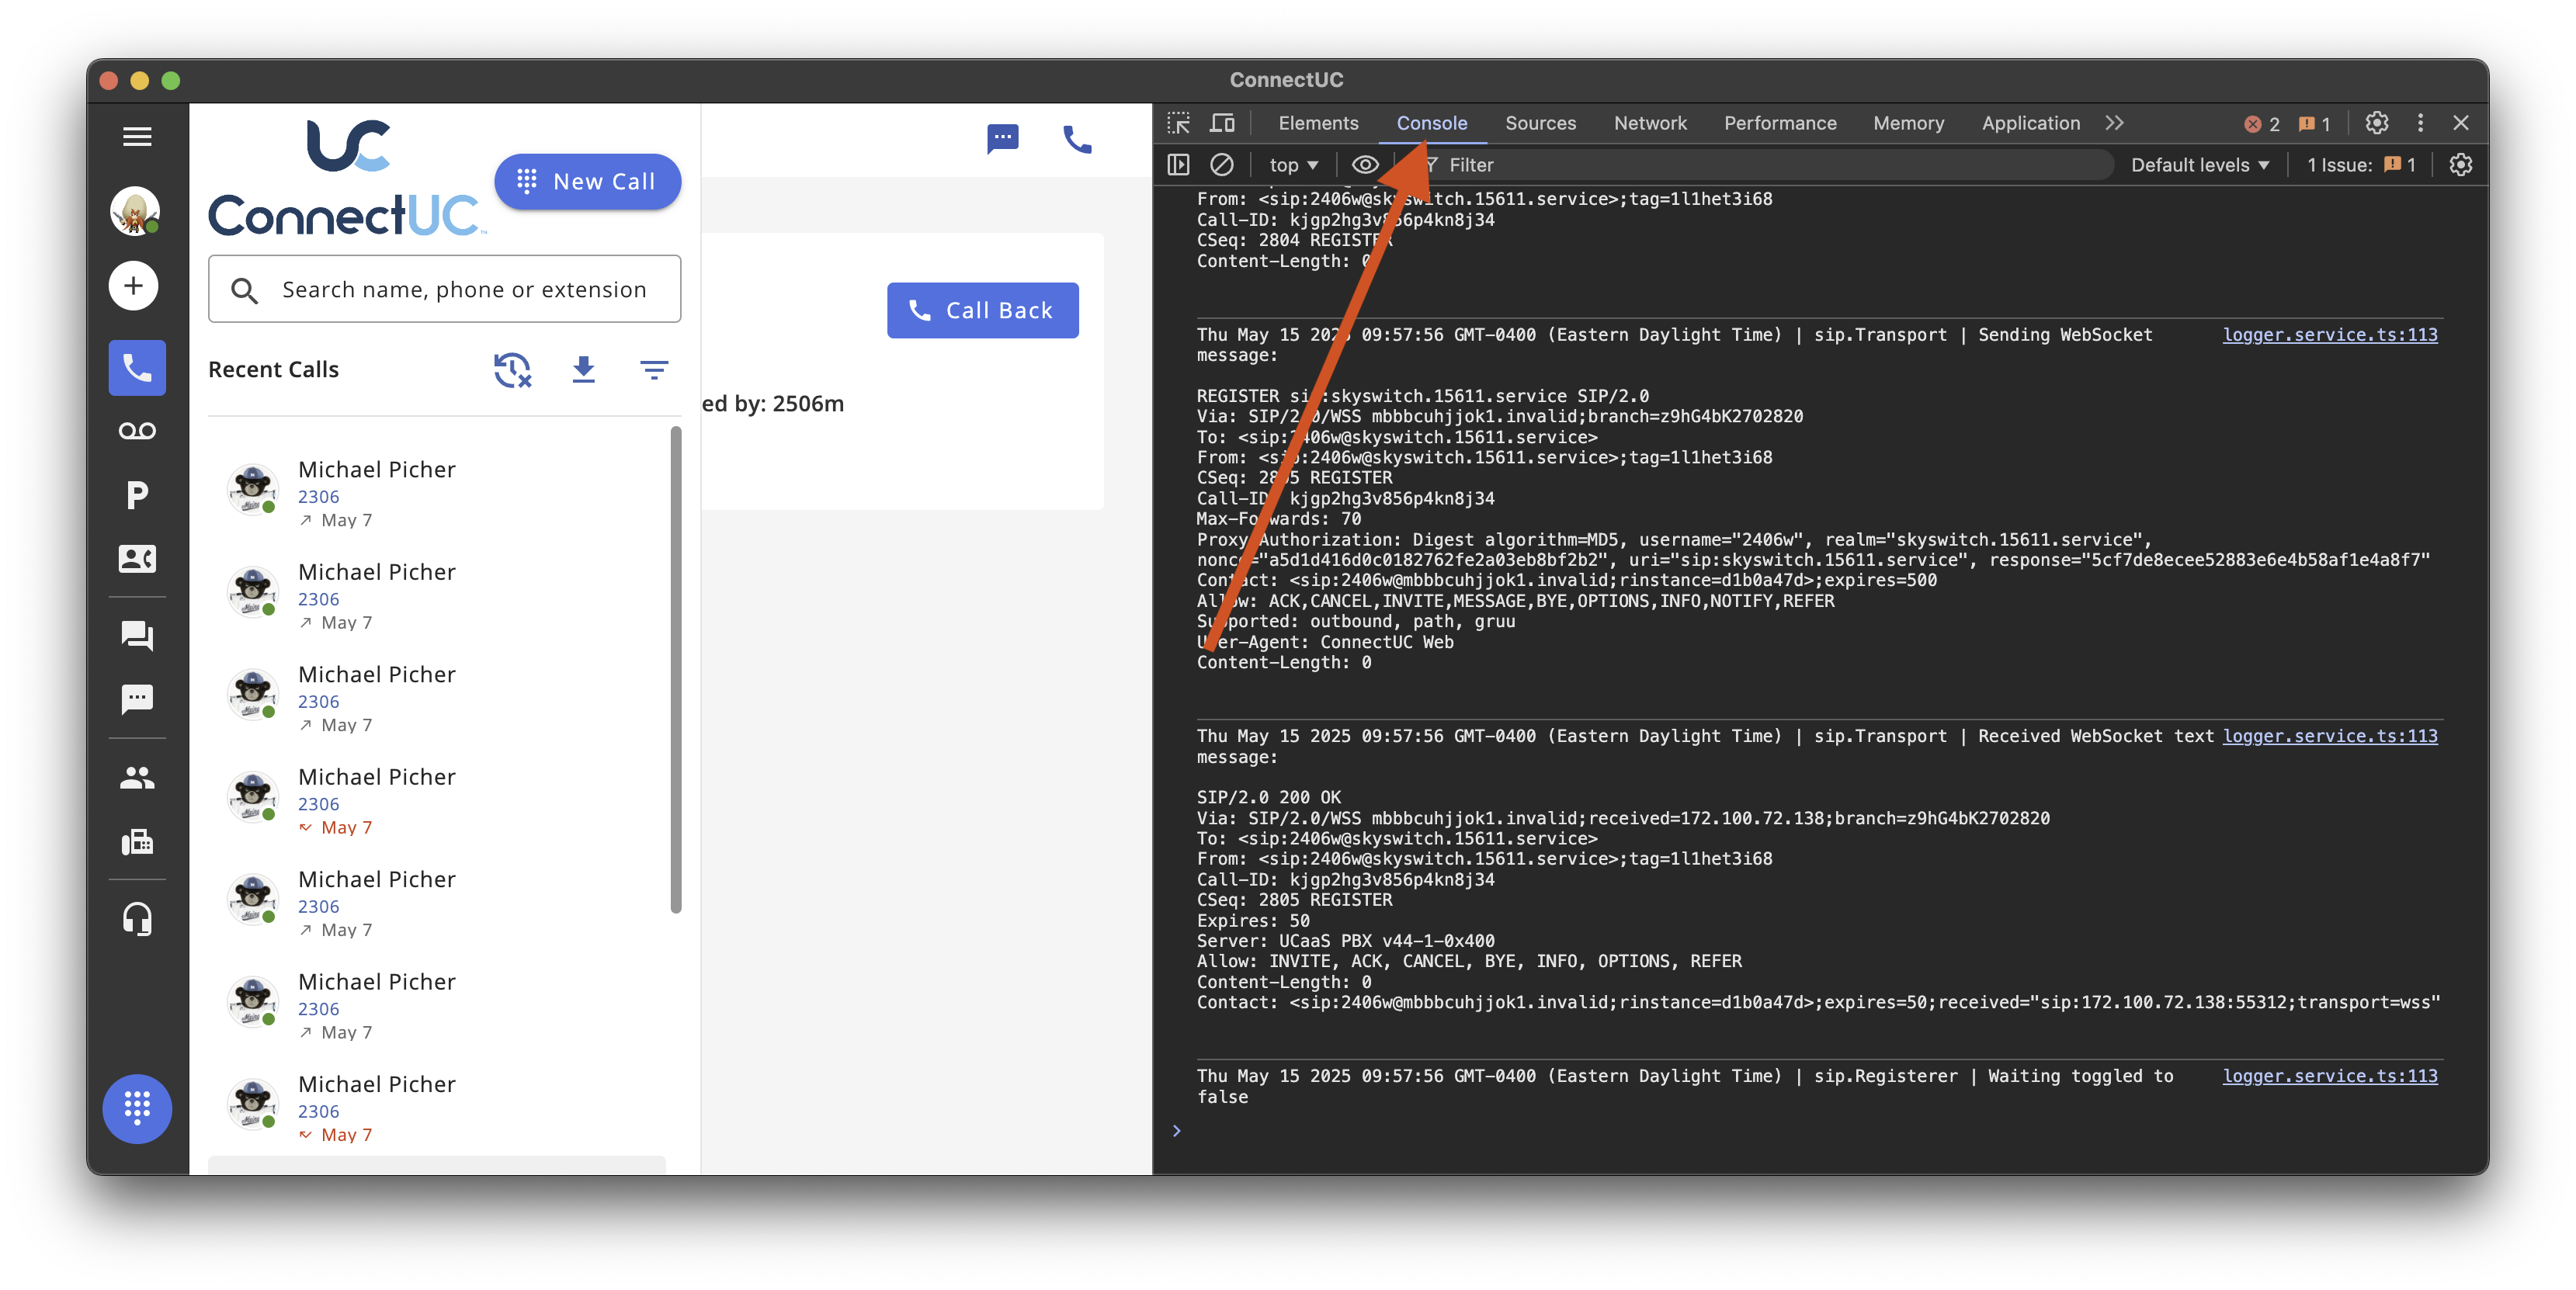Toggle the console sidebar panel
Image resolution: width=2576 pixels, height=1290 pixels.
coord(1179,165)
